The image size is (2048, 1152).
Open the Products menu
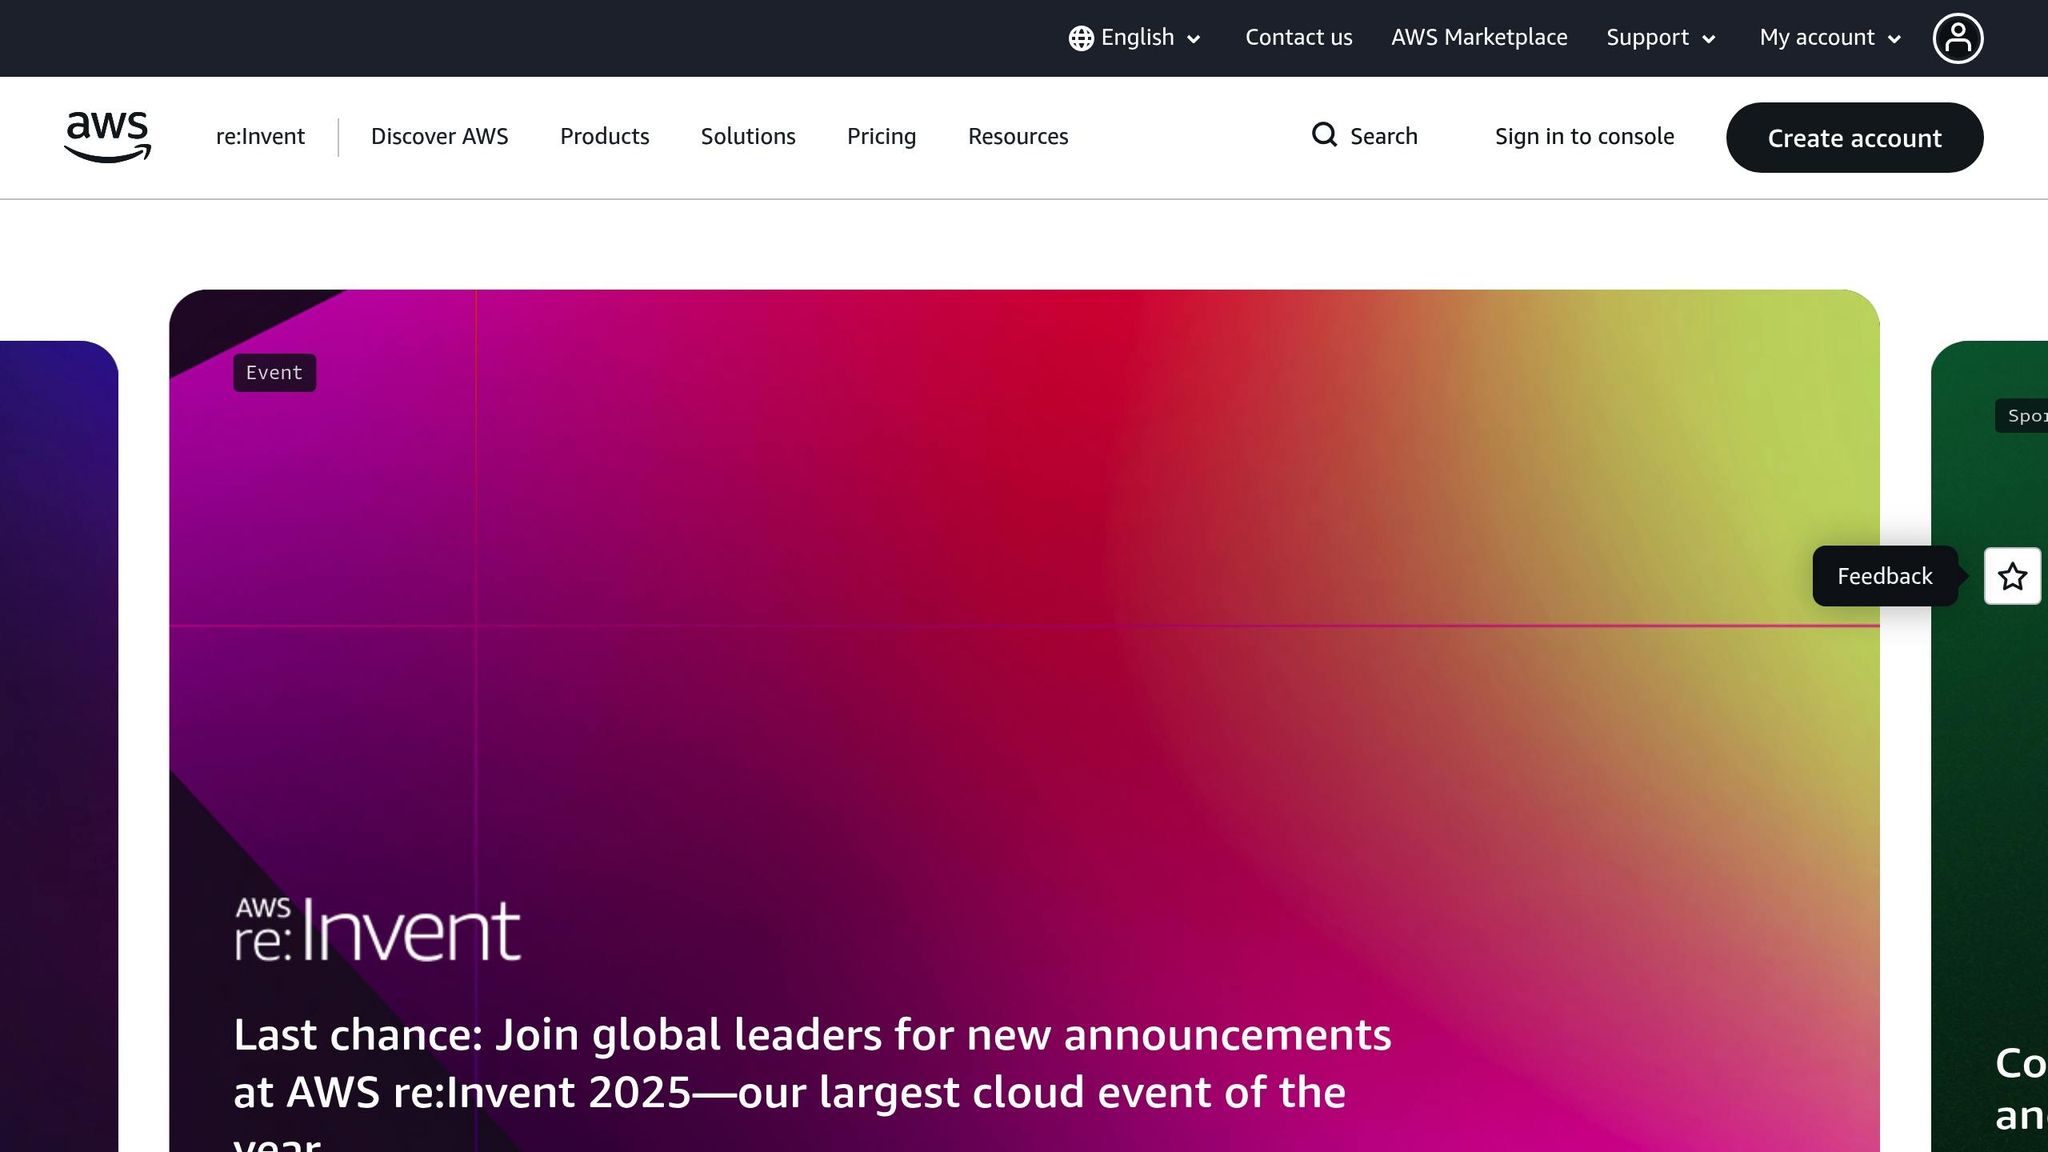[604, 136]
